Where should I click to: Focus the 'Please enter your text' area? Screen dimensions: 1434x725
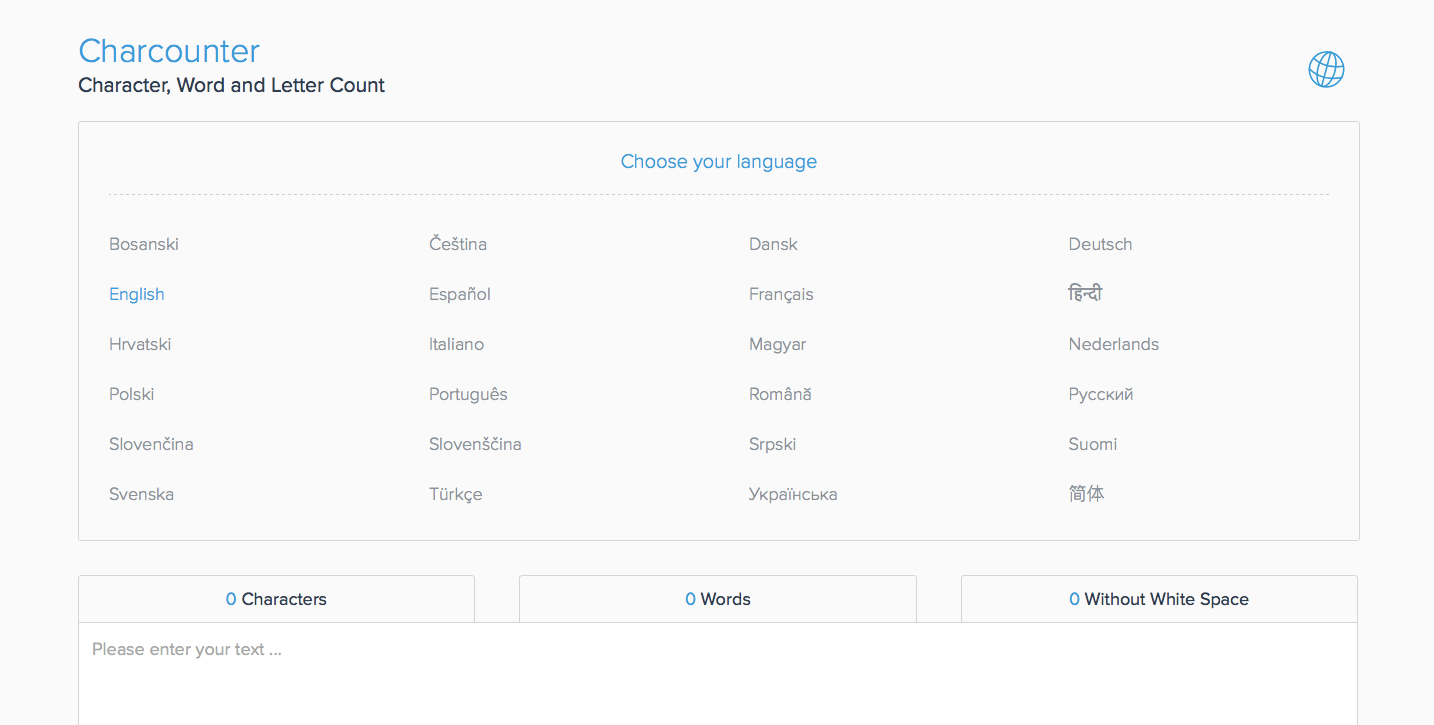(718, 674)
